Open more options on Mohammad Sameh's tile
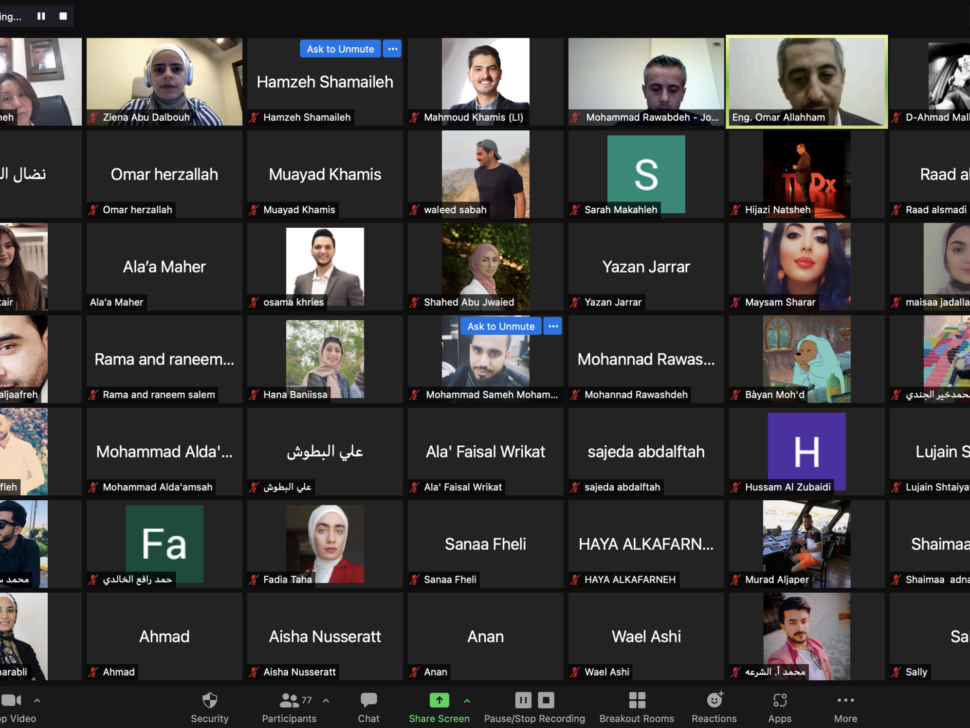This screenshot has width=970, height=728. click(x=553, y=326)
